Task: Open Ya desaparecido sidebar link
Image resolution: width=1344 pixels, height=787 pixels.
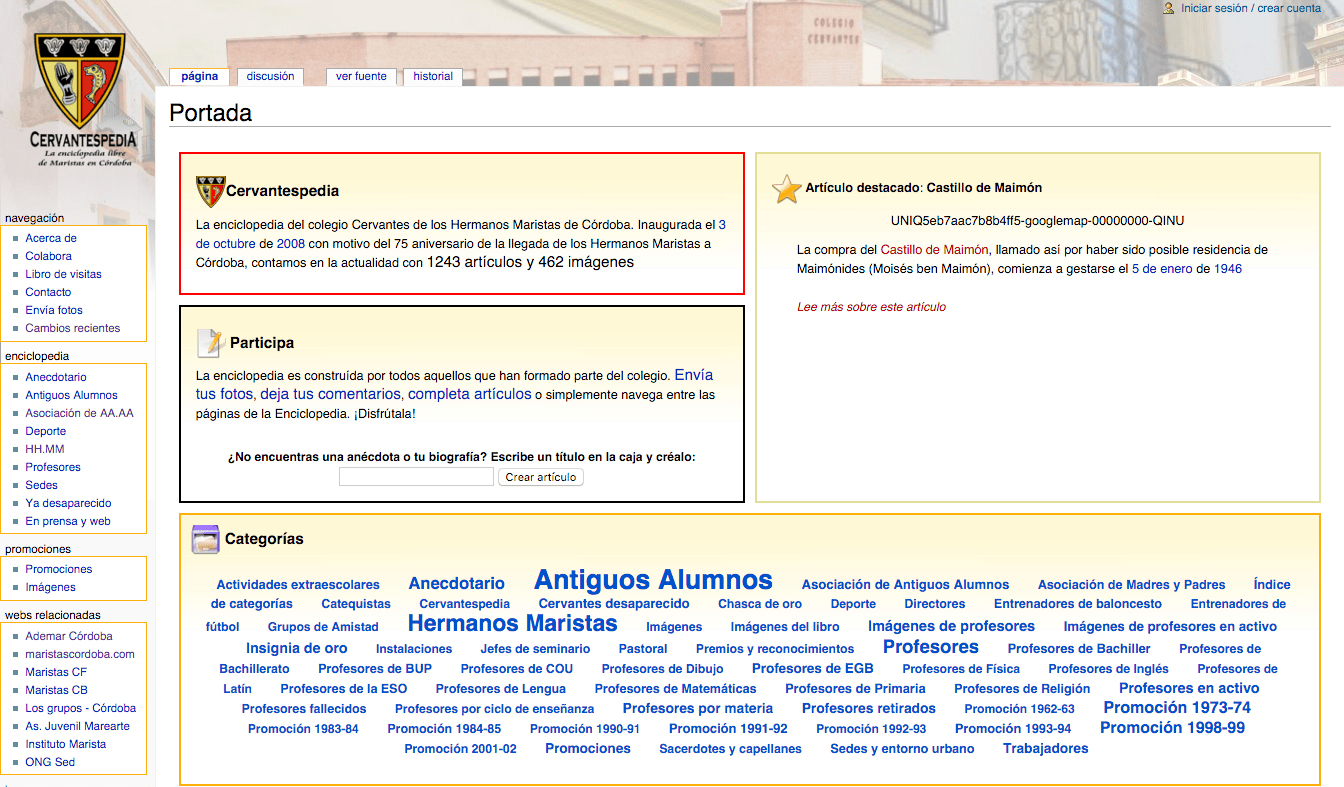Action: [x=68, y=503]
